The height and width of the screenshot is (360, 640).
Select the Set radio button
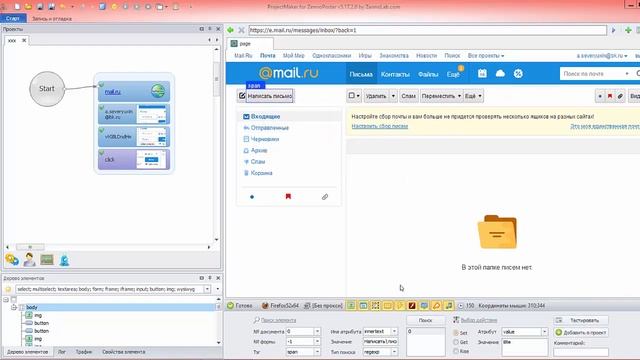pyautogui.click(x=456, y=333)
